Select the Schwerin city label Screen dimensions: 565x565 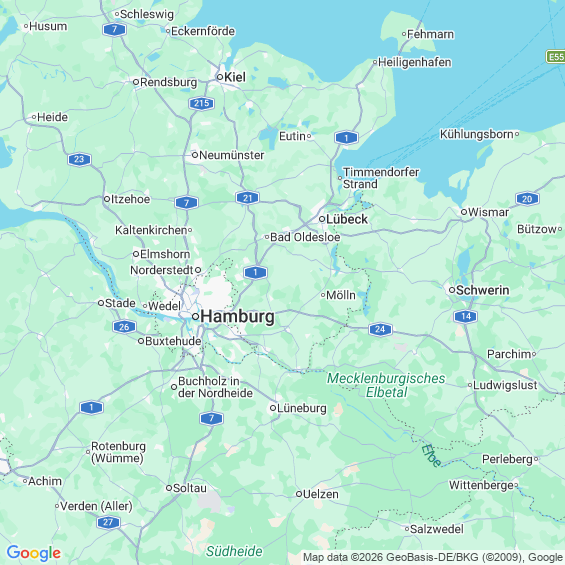pos(483,290)
